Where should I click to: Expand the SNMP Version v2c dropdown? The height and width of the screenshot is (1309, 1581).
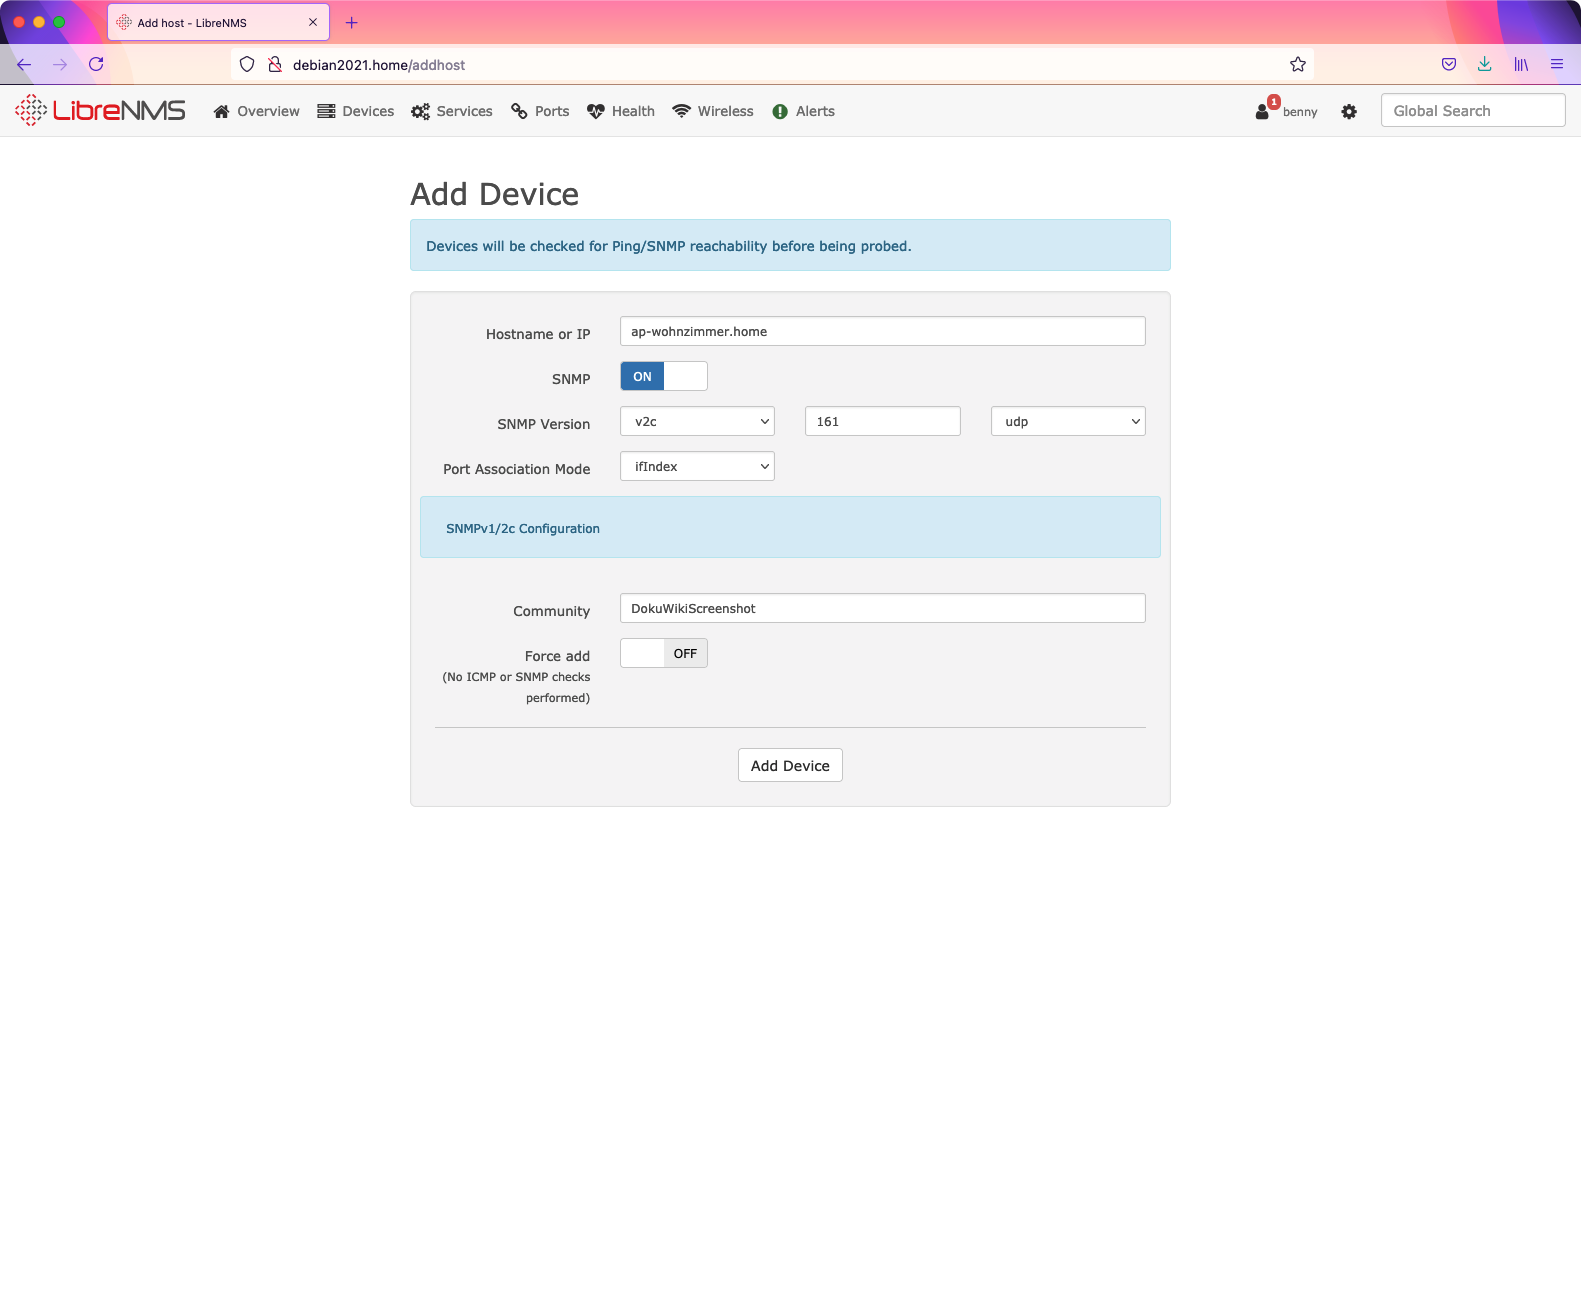click(697, 422)
